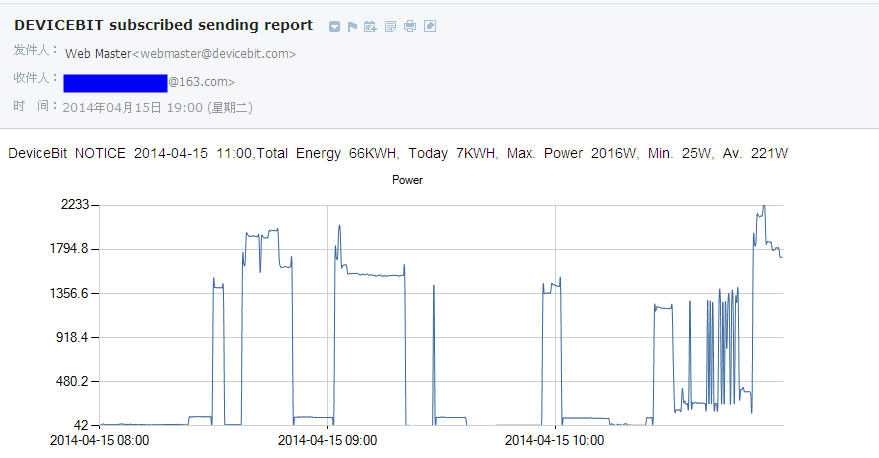Click the y-axis label 2233

75,205
